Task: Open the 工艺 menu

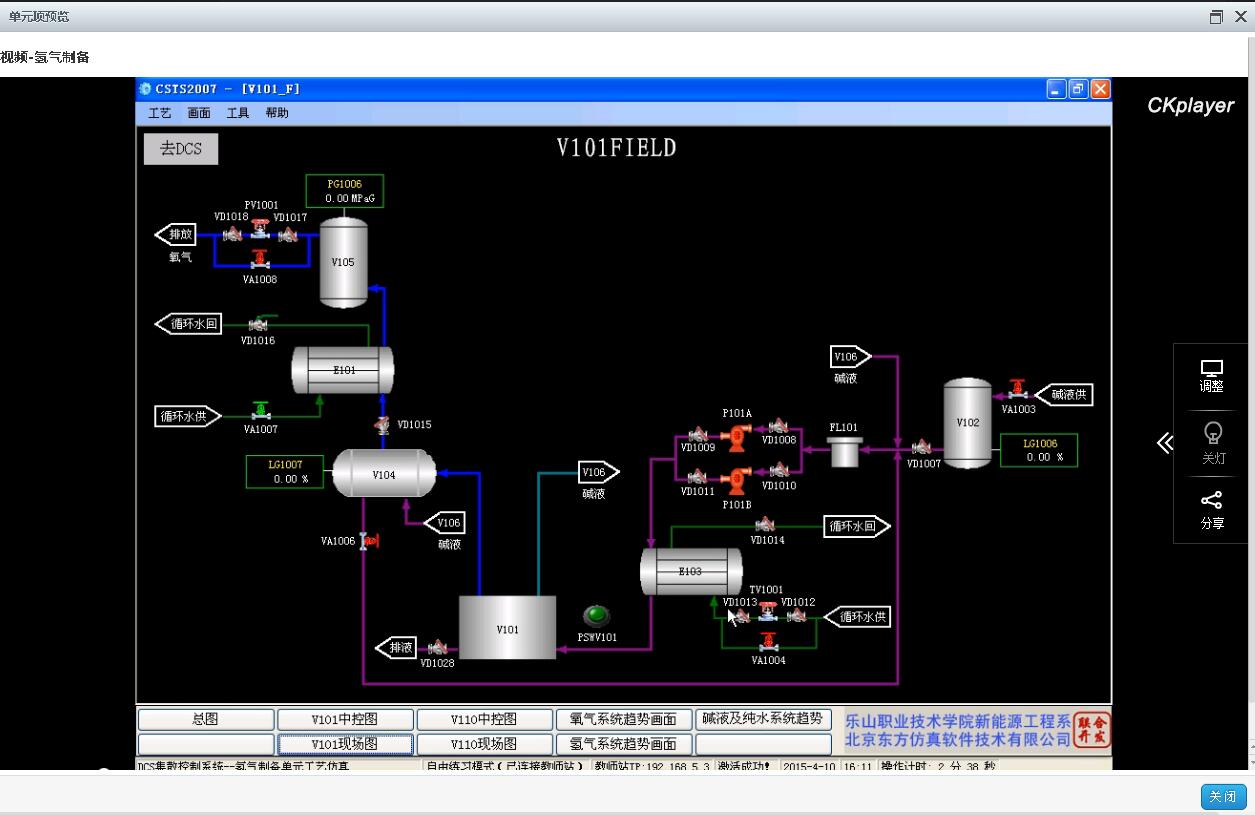Action: (x=160, y=113)
